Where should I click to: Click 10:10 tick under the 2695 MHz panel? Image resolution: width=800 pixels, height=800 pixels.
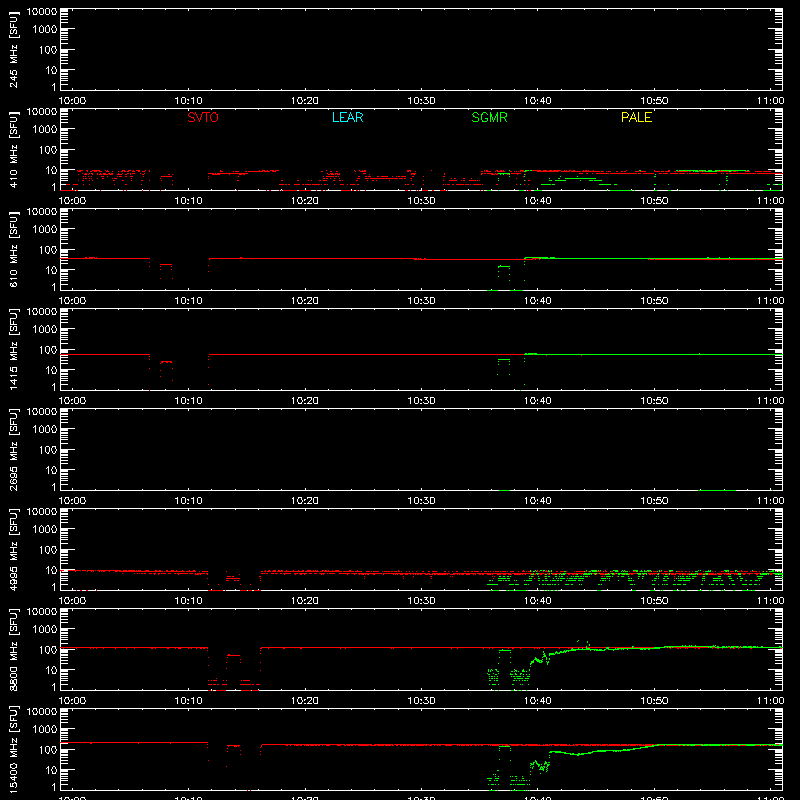pyautogui.click(x=188, y=501)
